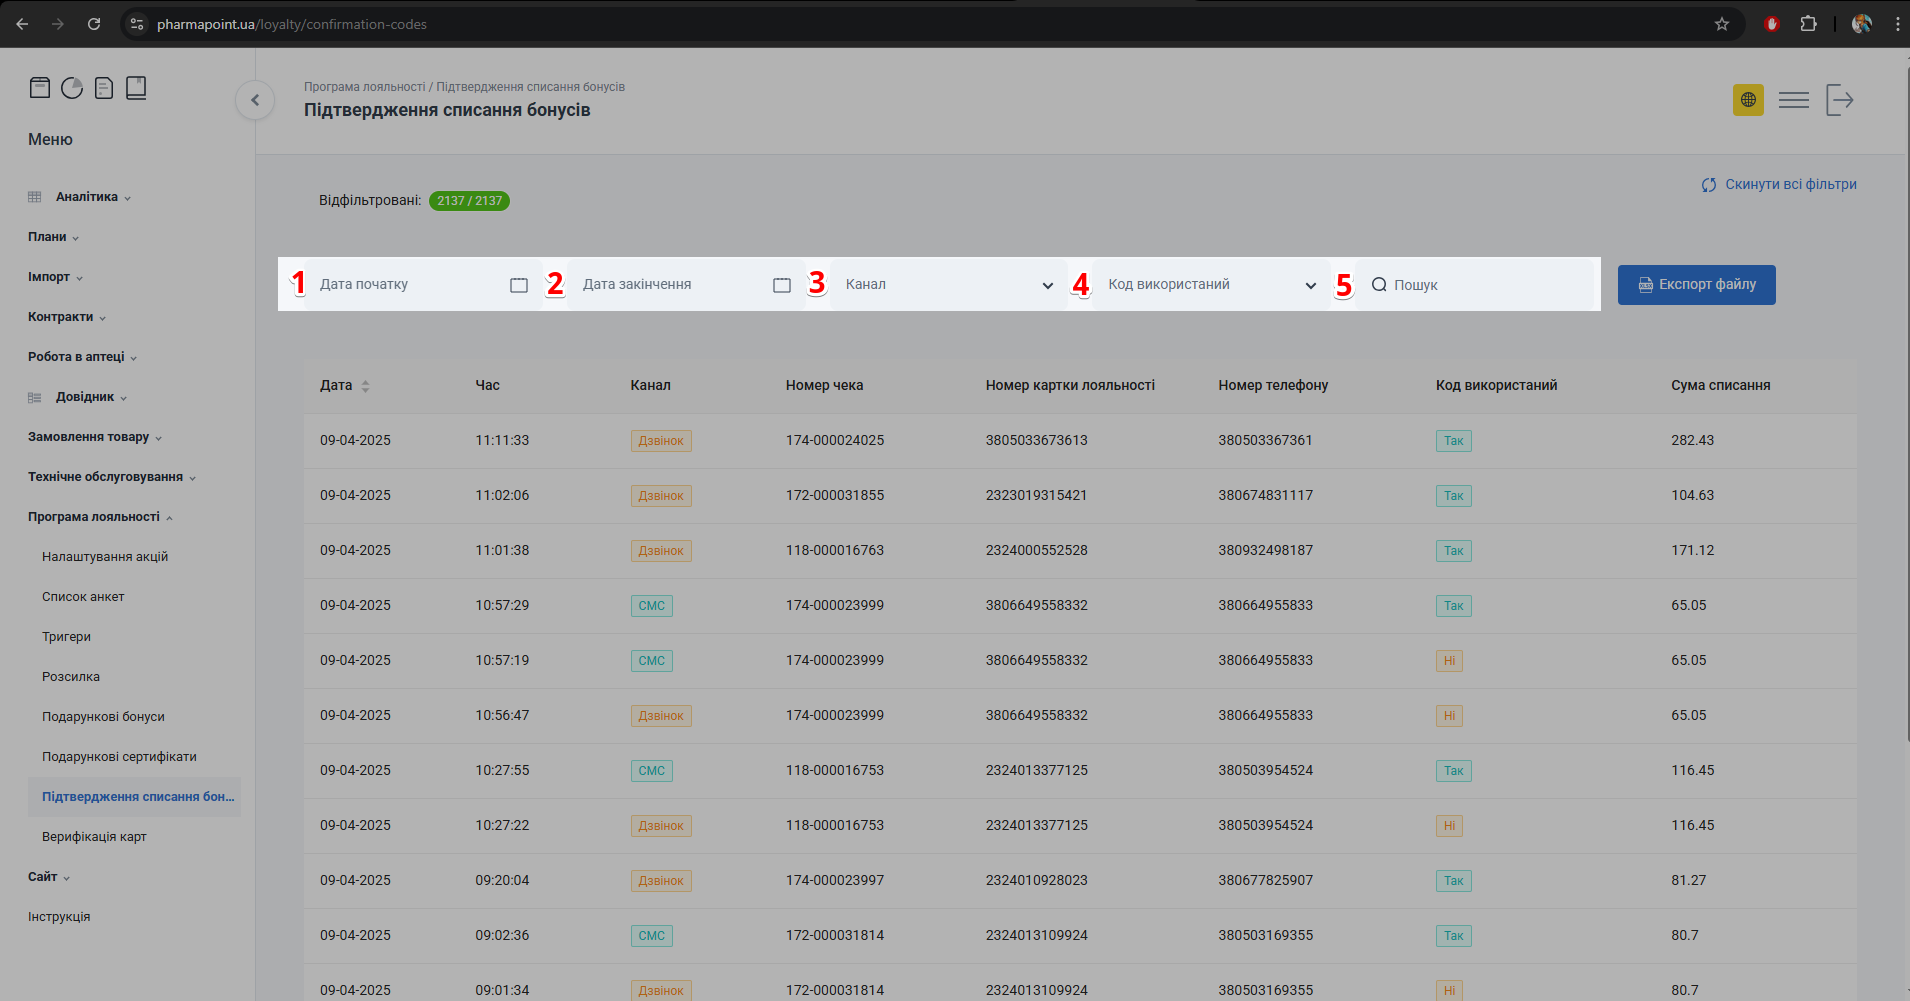1910x1001 pixels.
Task: Bookmark this page with the star icon
Action: (x=1722, y=24)
